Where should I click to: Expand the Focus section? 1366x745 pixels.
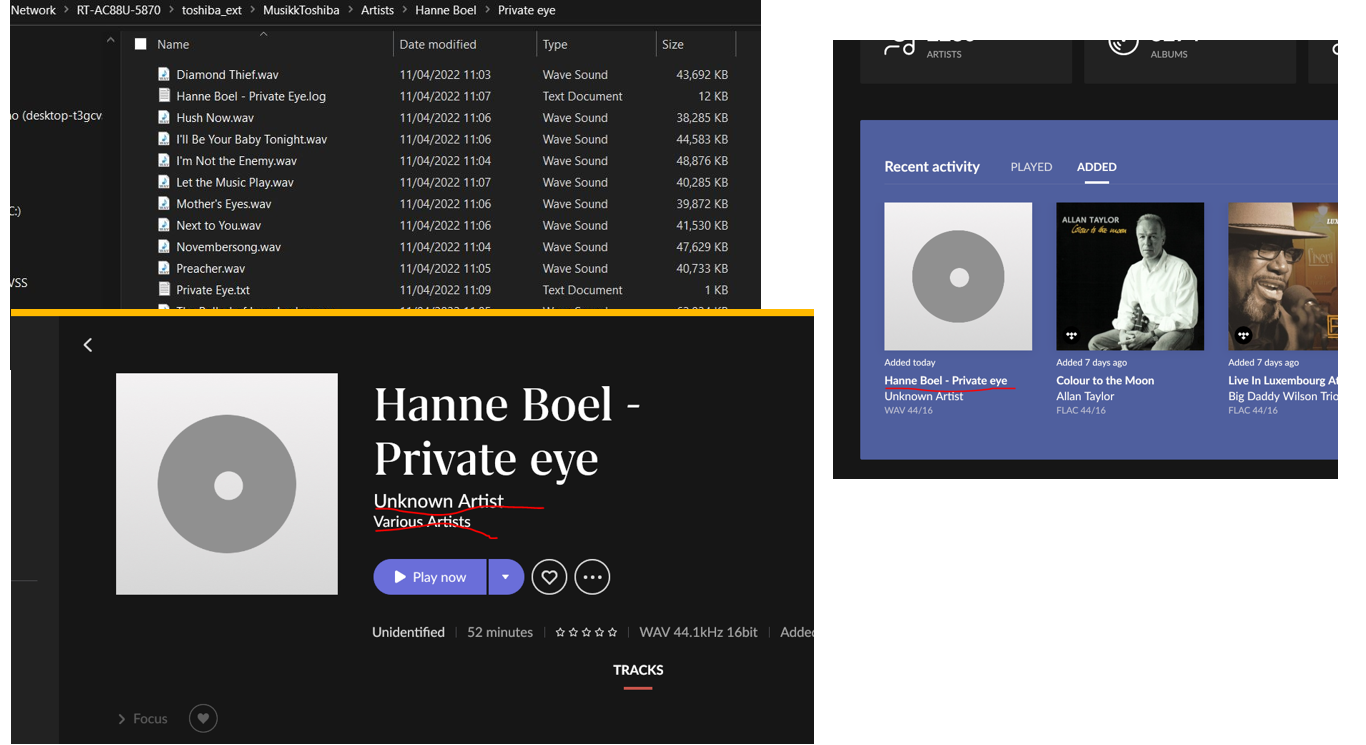click(x=143, y=718)
